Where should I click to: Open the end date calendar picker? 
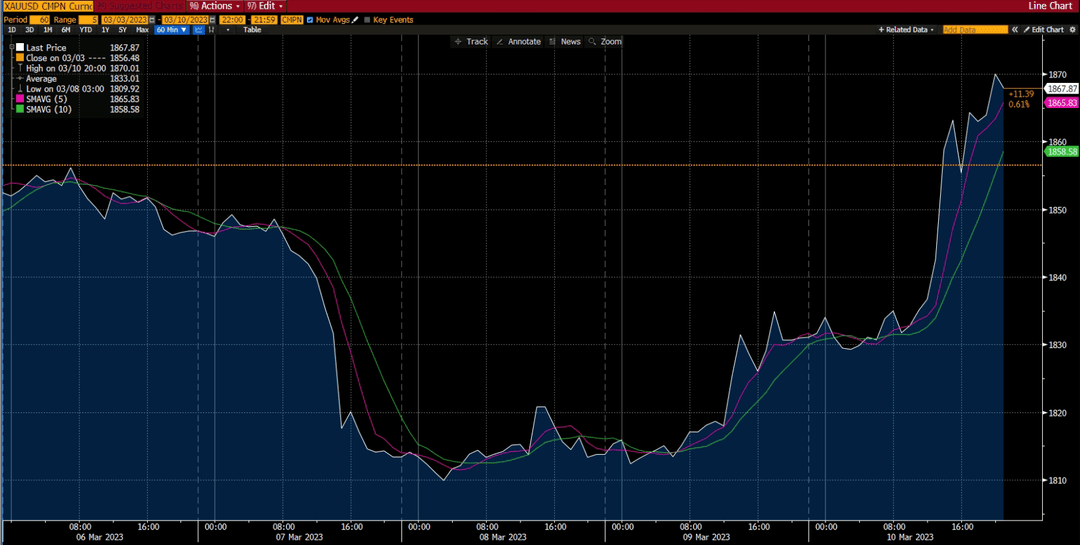(x=212, y=20)
